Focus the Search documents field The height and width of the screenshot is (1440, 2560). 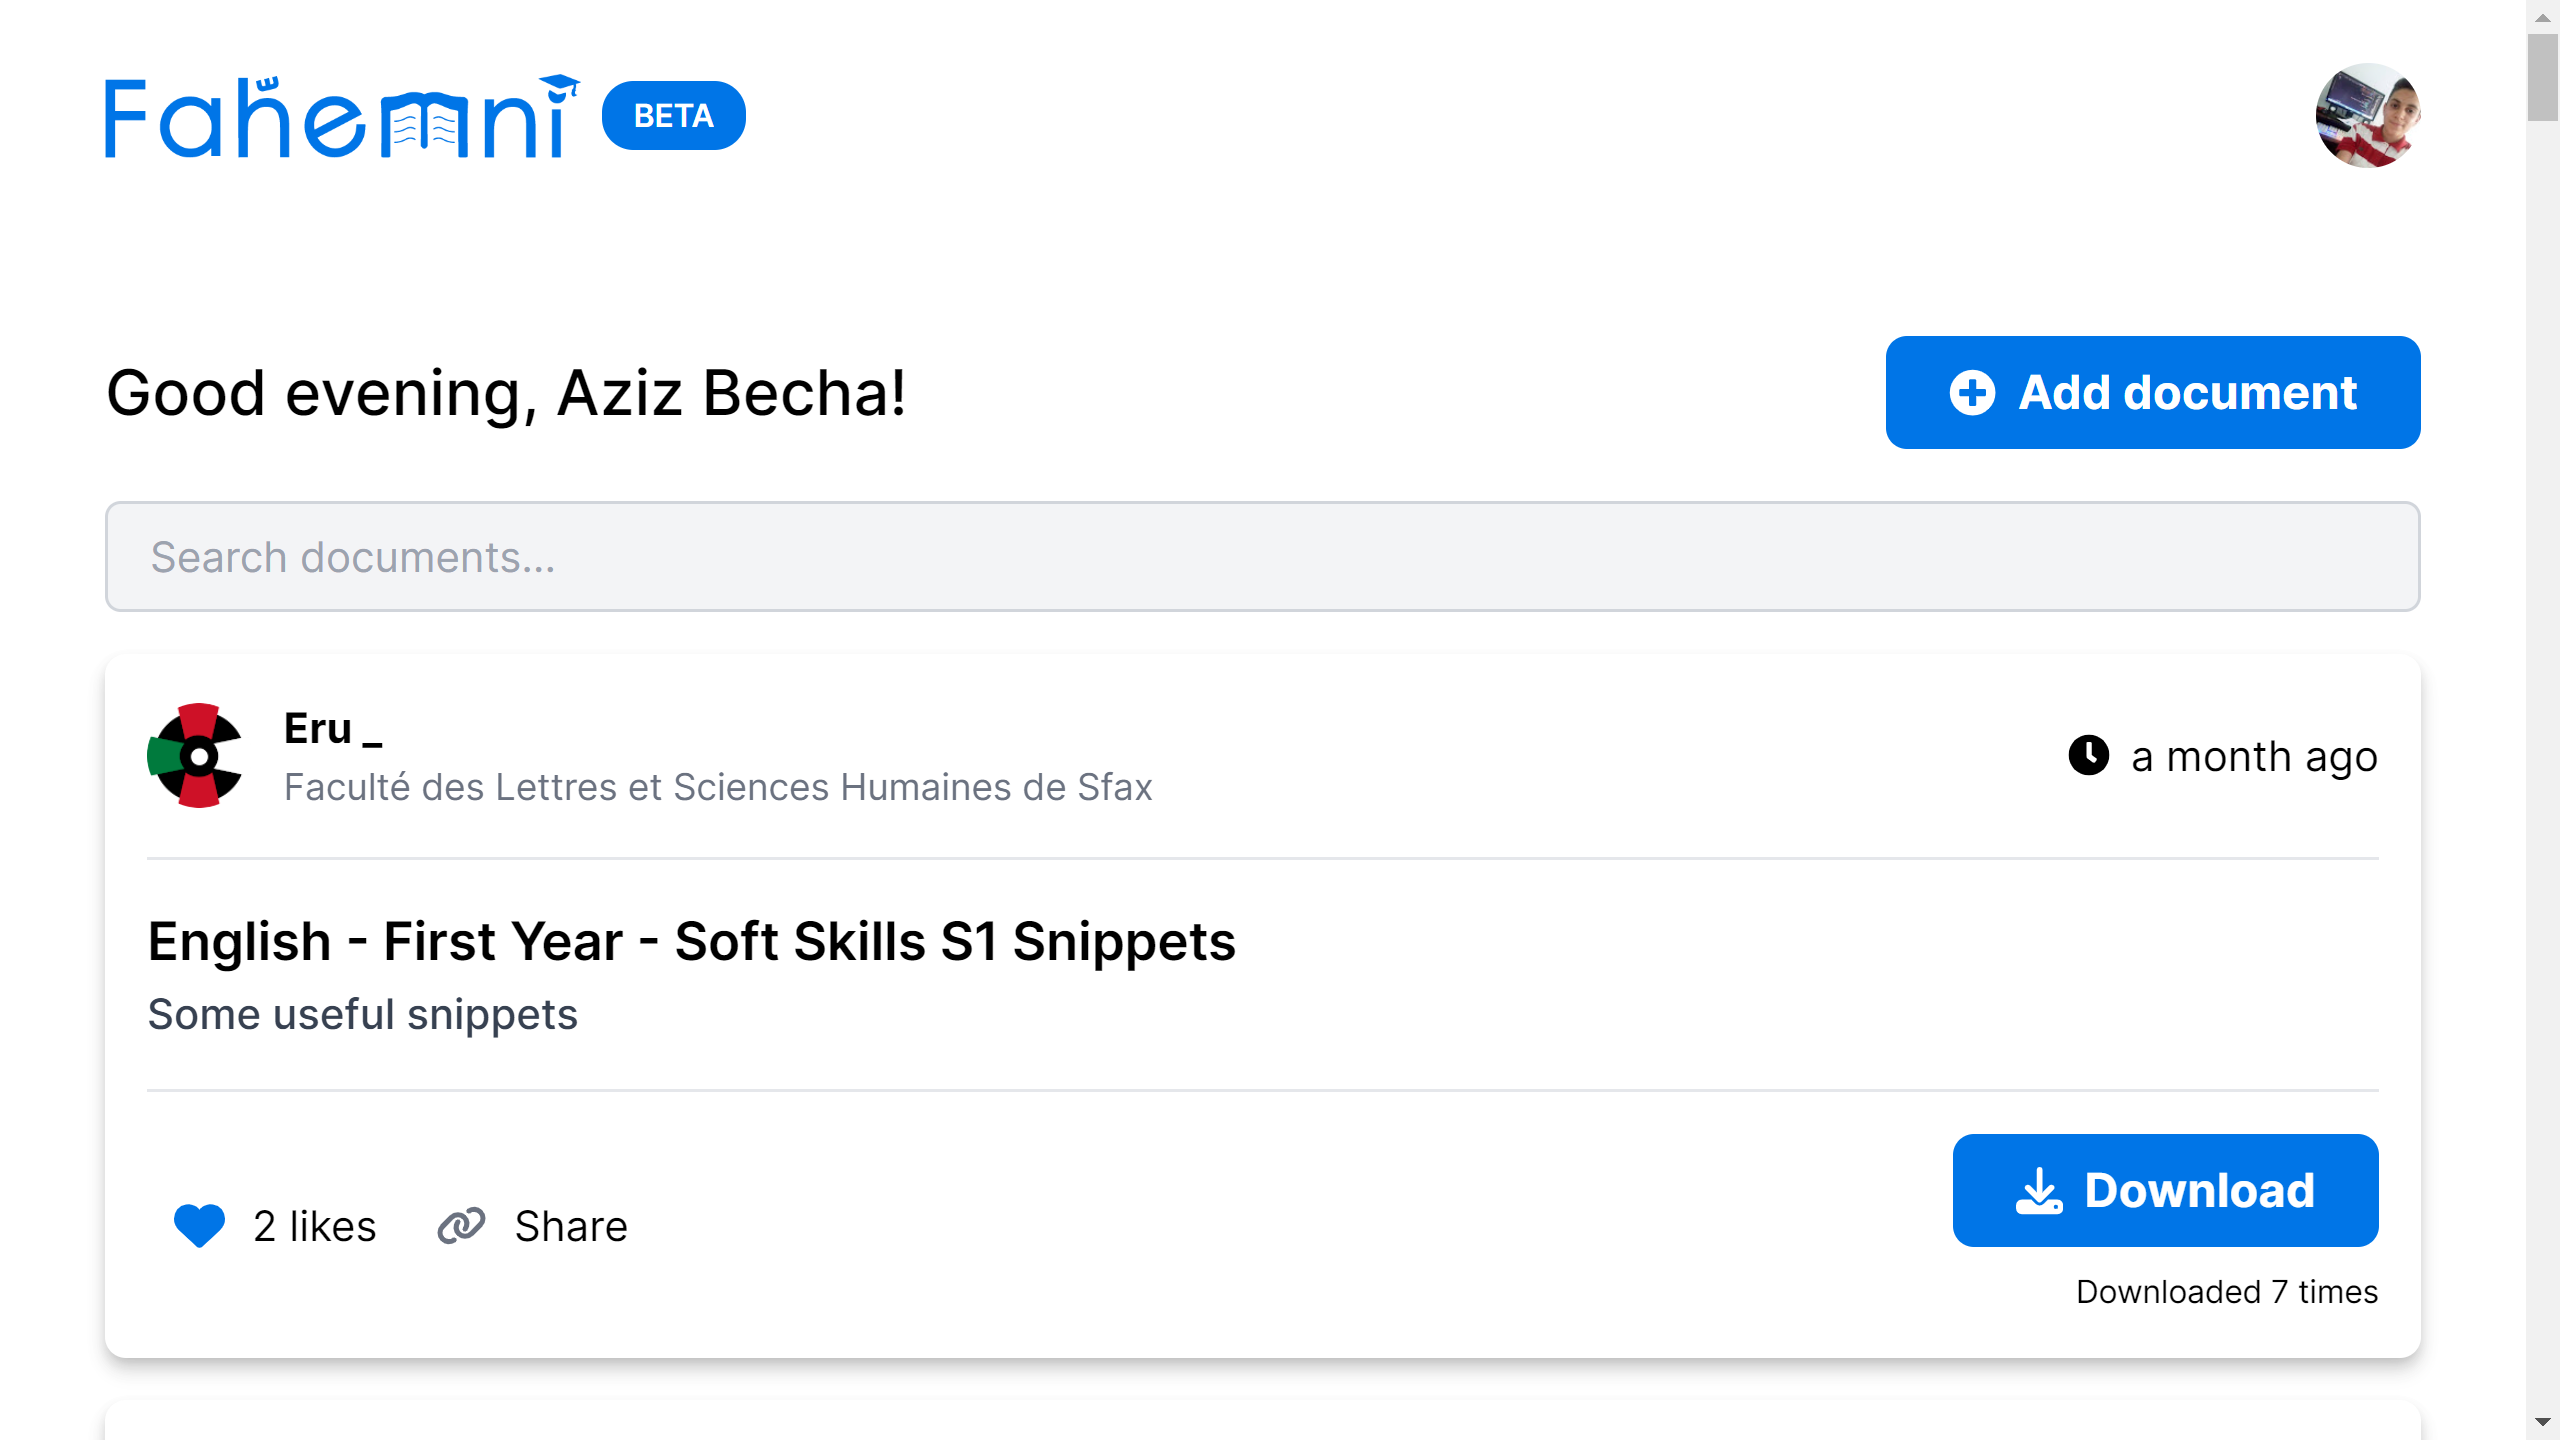pyautogui.click(x=1262, y=557)
